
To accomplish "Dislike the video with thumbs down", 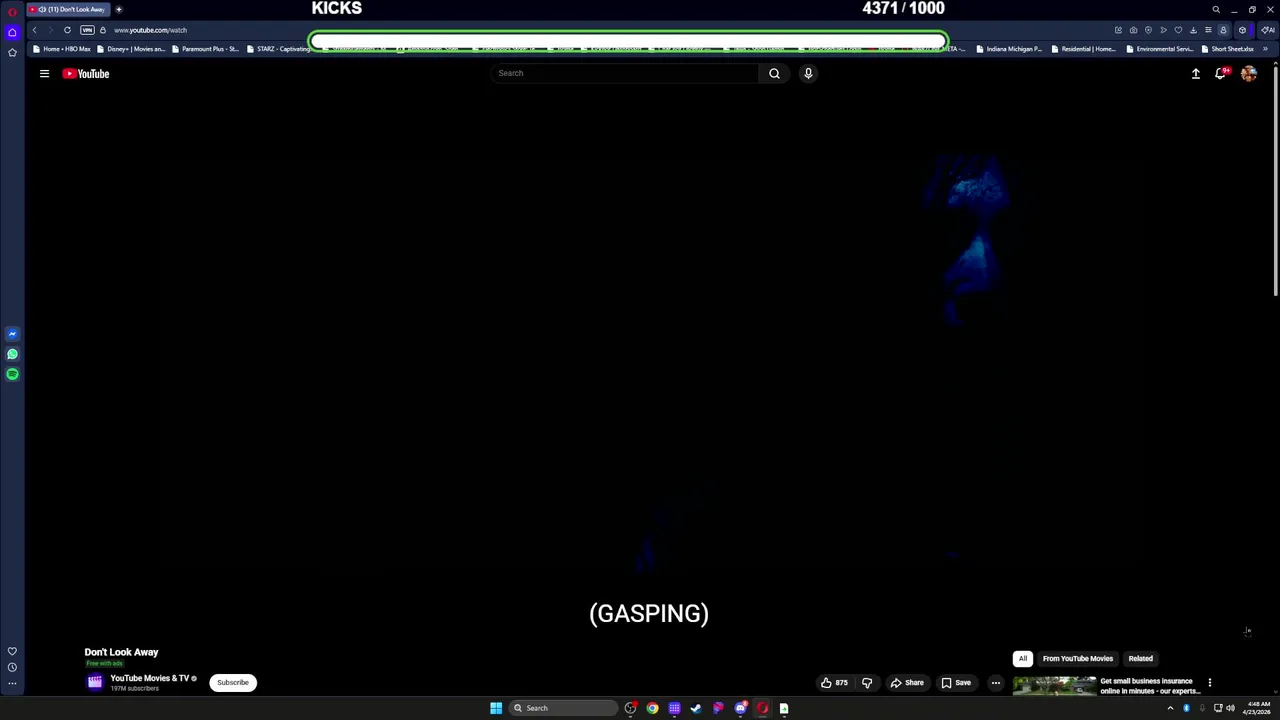I will click(867, 683).
